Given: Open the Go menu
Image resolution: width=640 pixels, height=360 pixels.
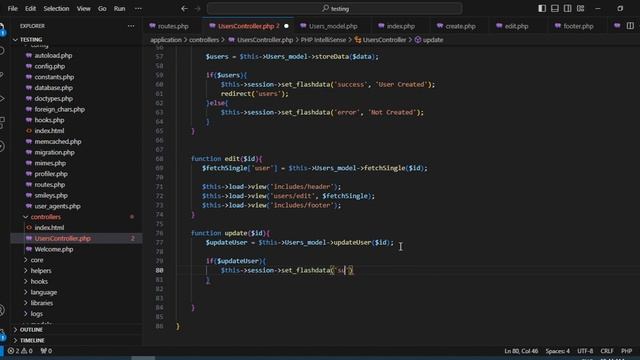Looking at the screenshot, I should tap(102, 9).
